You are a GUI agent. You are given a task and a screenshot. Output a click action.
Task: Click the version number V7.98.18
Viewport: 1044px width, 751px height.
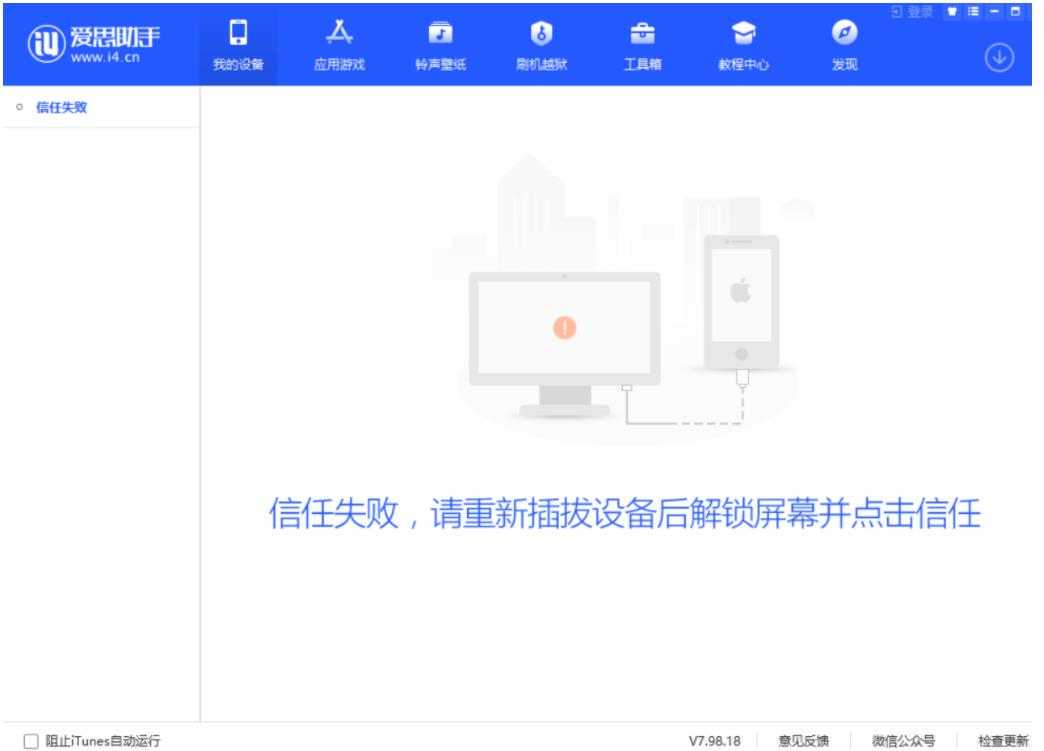714,741
